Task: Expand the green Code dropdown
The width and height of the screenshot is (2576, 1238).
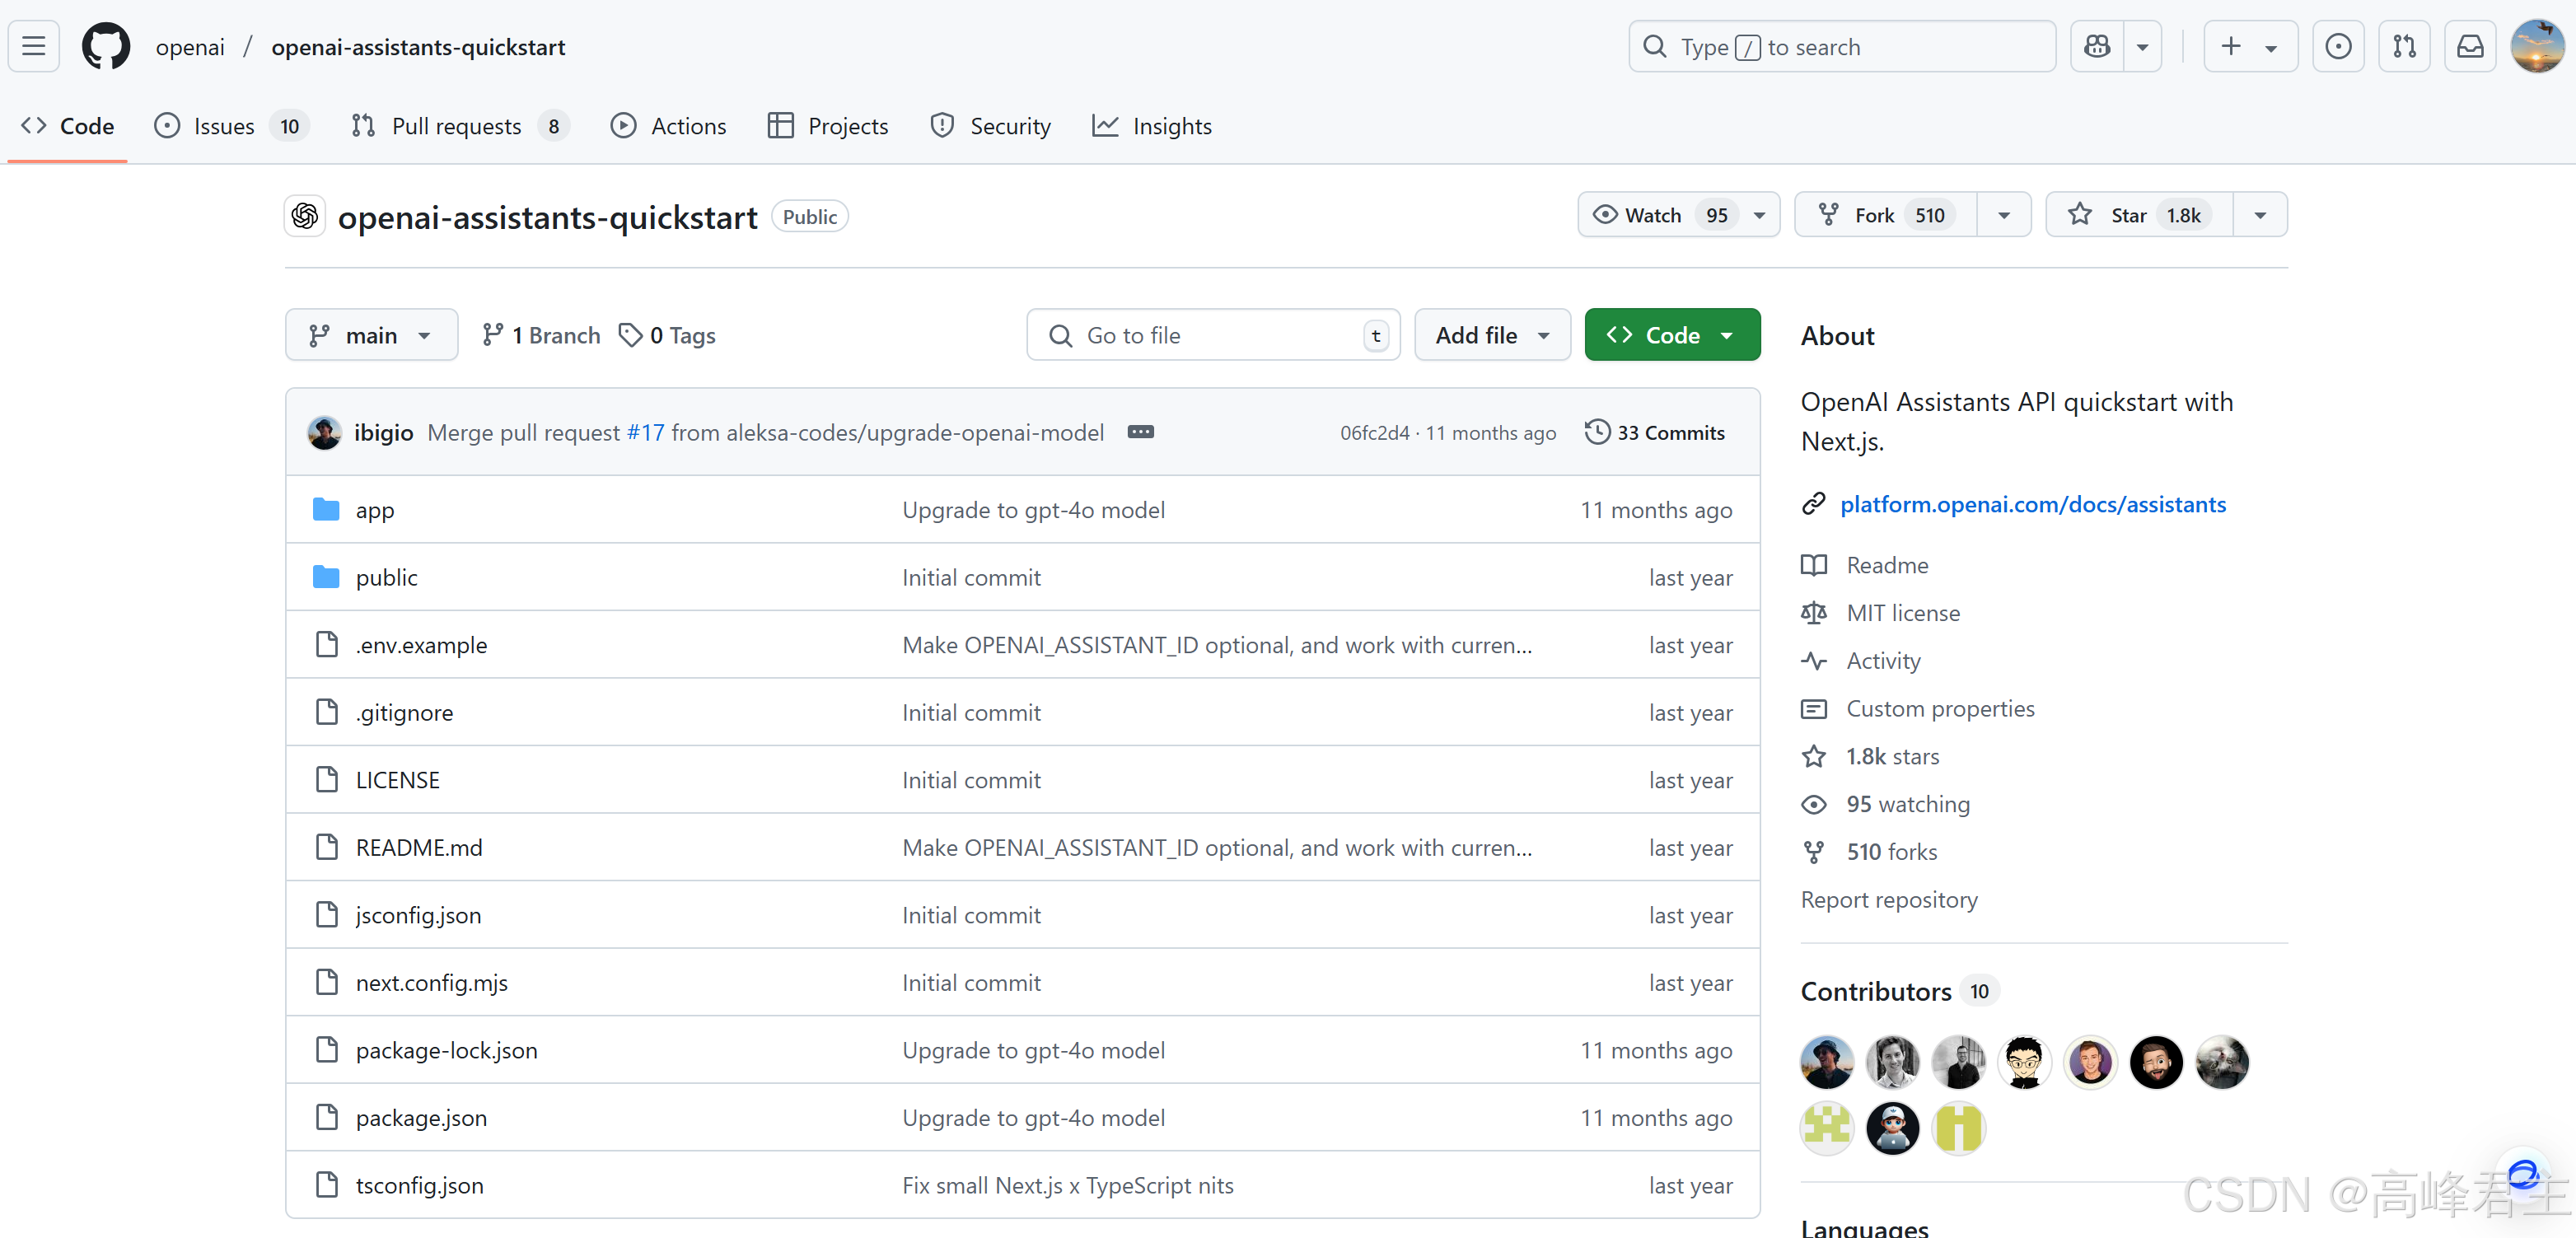Action: 1671,335
